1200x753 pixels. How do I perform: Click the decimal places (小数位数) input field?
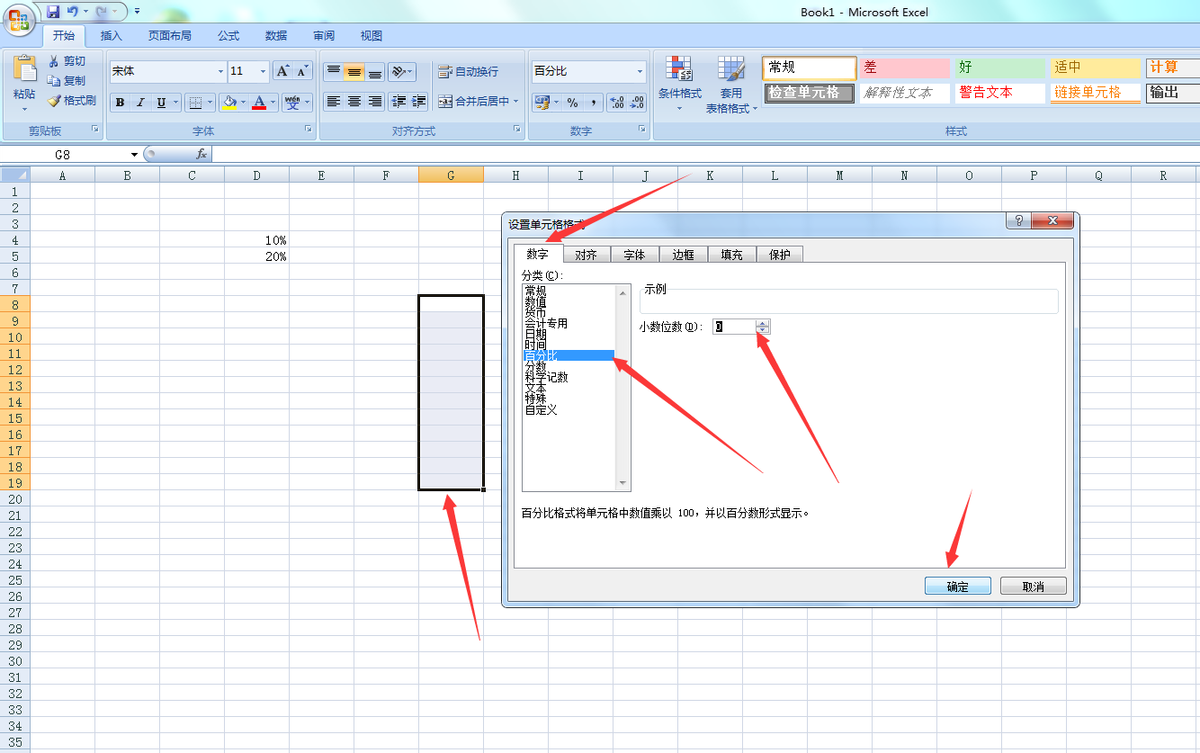734,327
